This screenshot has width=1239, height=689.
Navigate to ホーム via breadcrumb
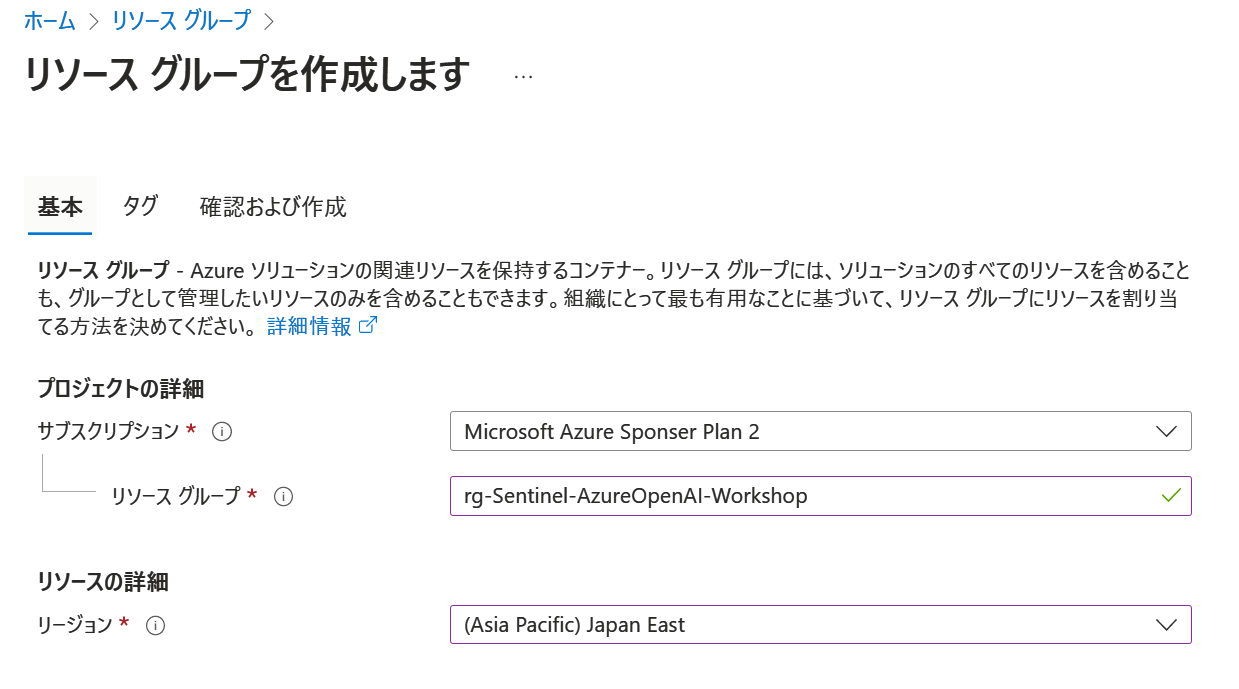[49, 19]
